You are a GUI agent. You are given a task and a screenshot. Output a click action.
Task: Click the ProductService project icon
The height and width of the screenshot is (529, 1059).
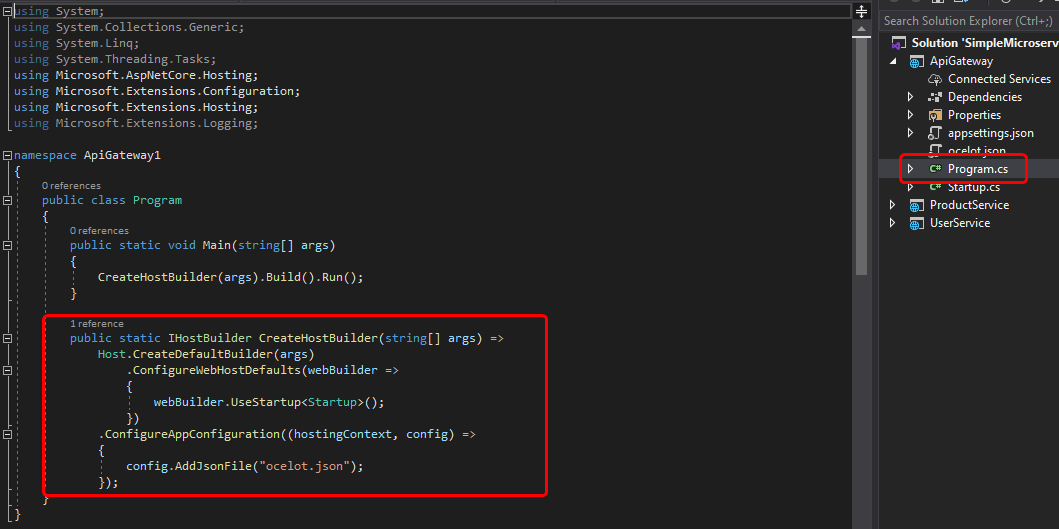point(916,205)
